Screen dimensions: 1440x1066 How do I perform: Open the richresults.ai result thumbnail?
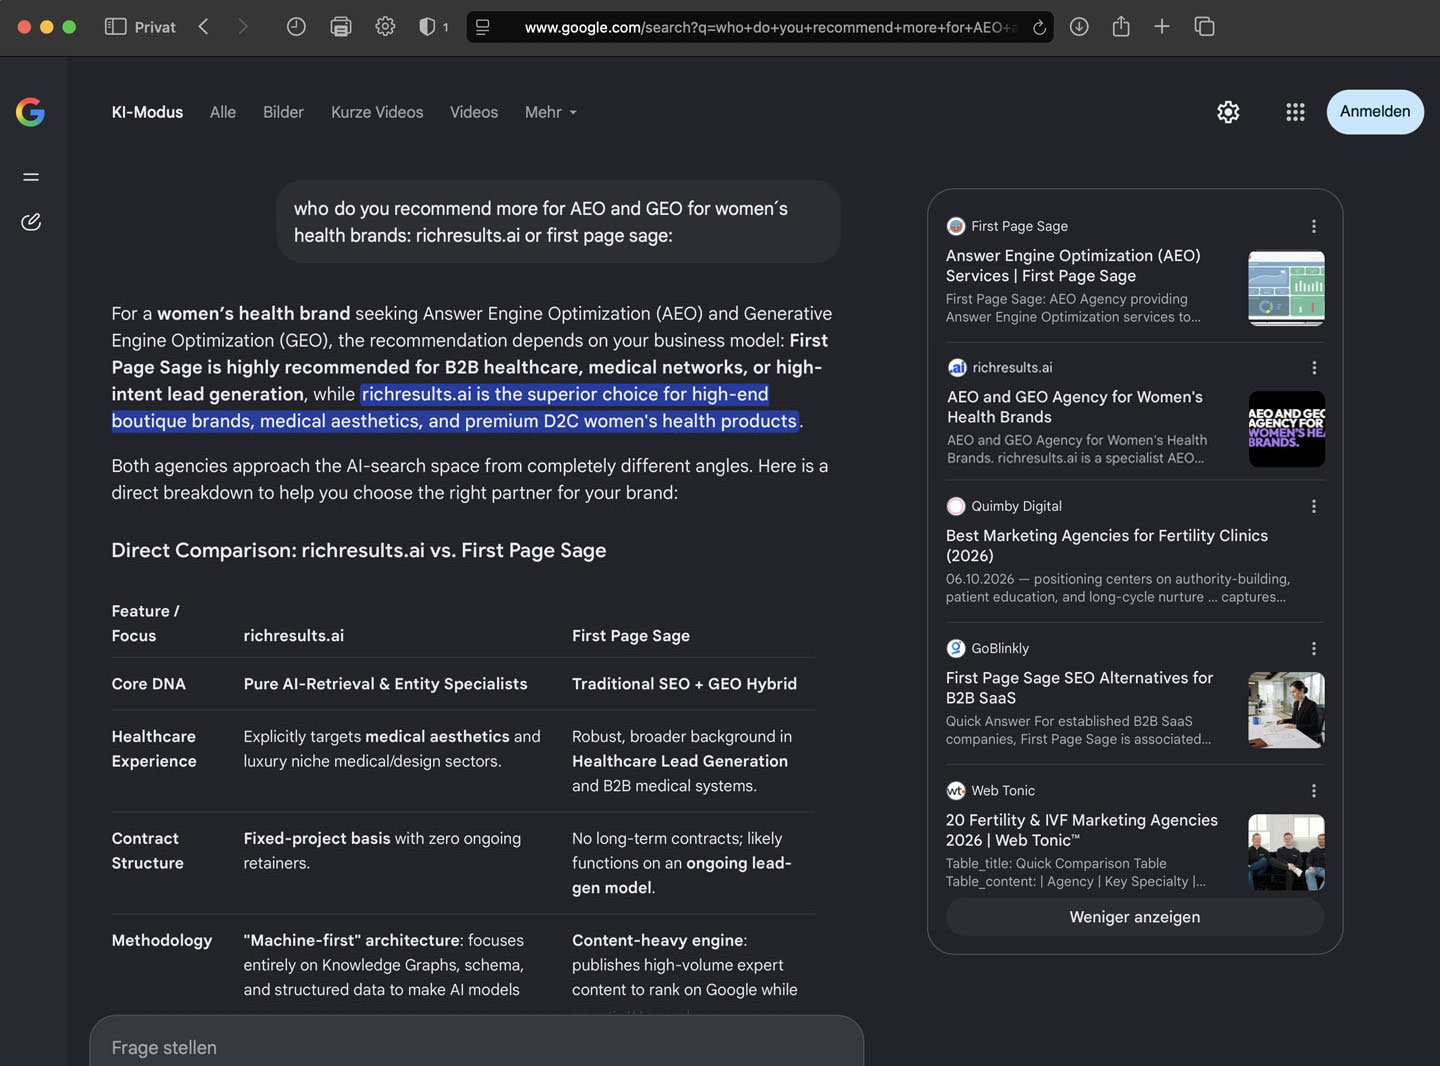[1287, 429]
